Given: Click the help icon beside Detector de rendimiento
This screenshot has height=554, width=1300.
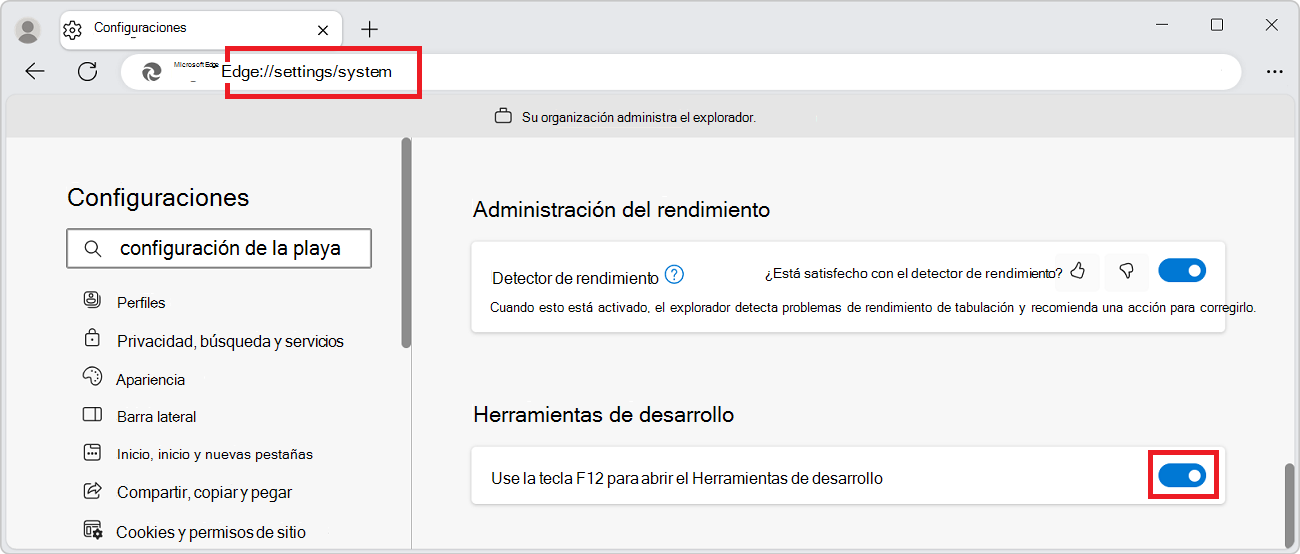Looking at the screenshot, I should coord(675,274).
